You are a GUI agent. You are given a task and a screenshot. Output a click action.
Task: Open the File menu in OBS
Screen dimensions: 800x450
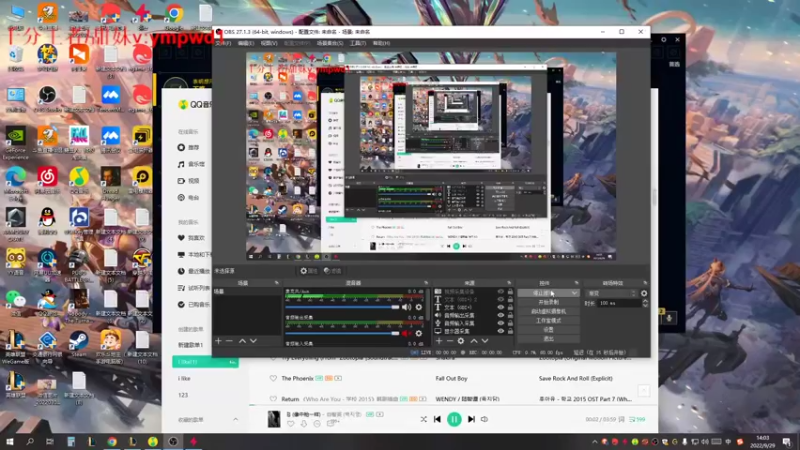223,43
